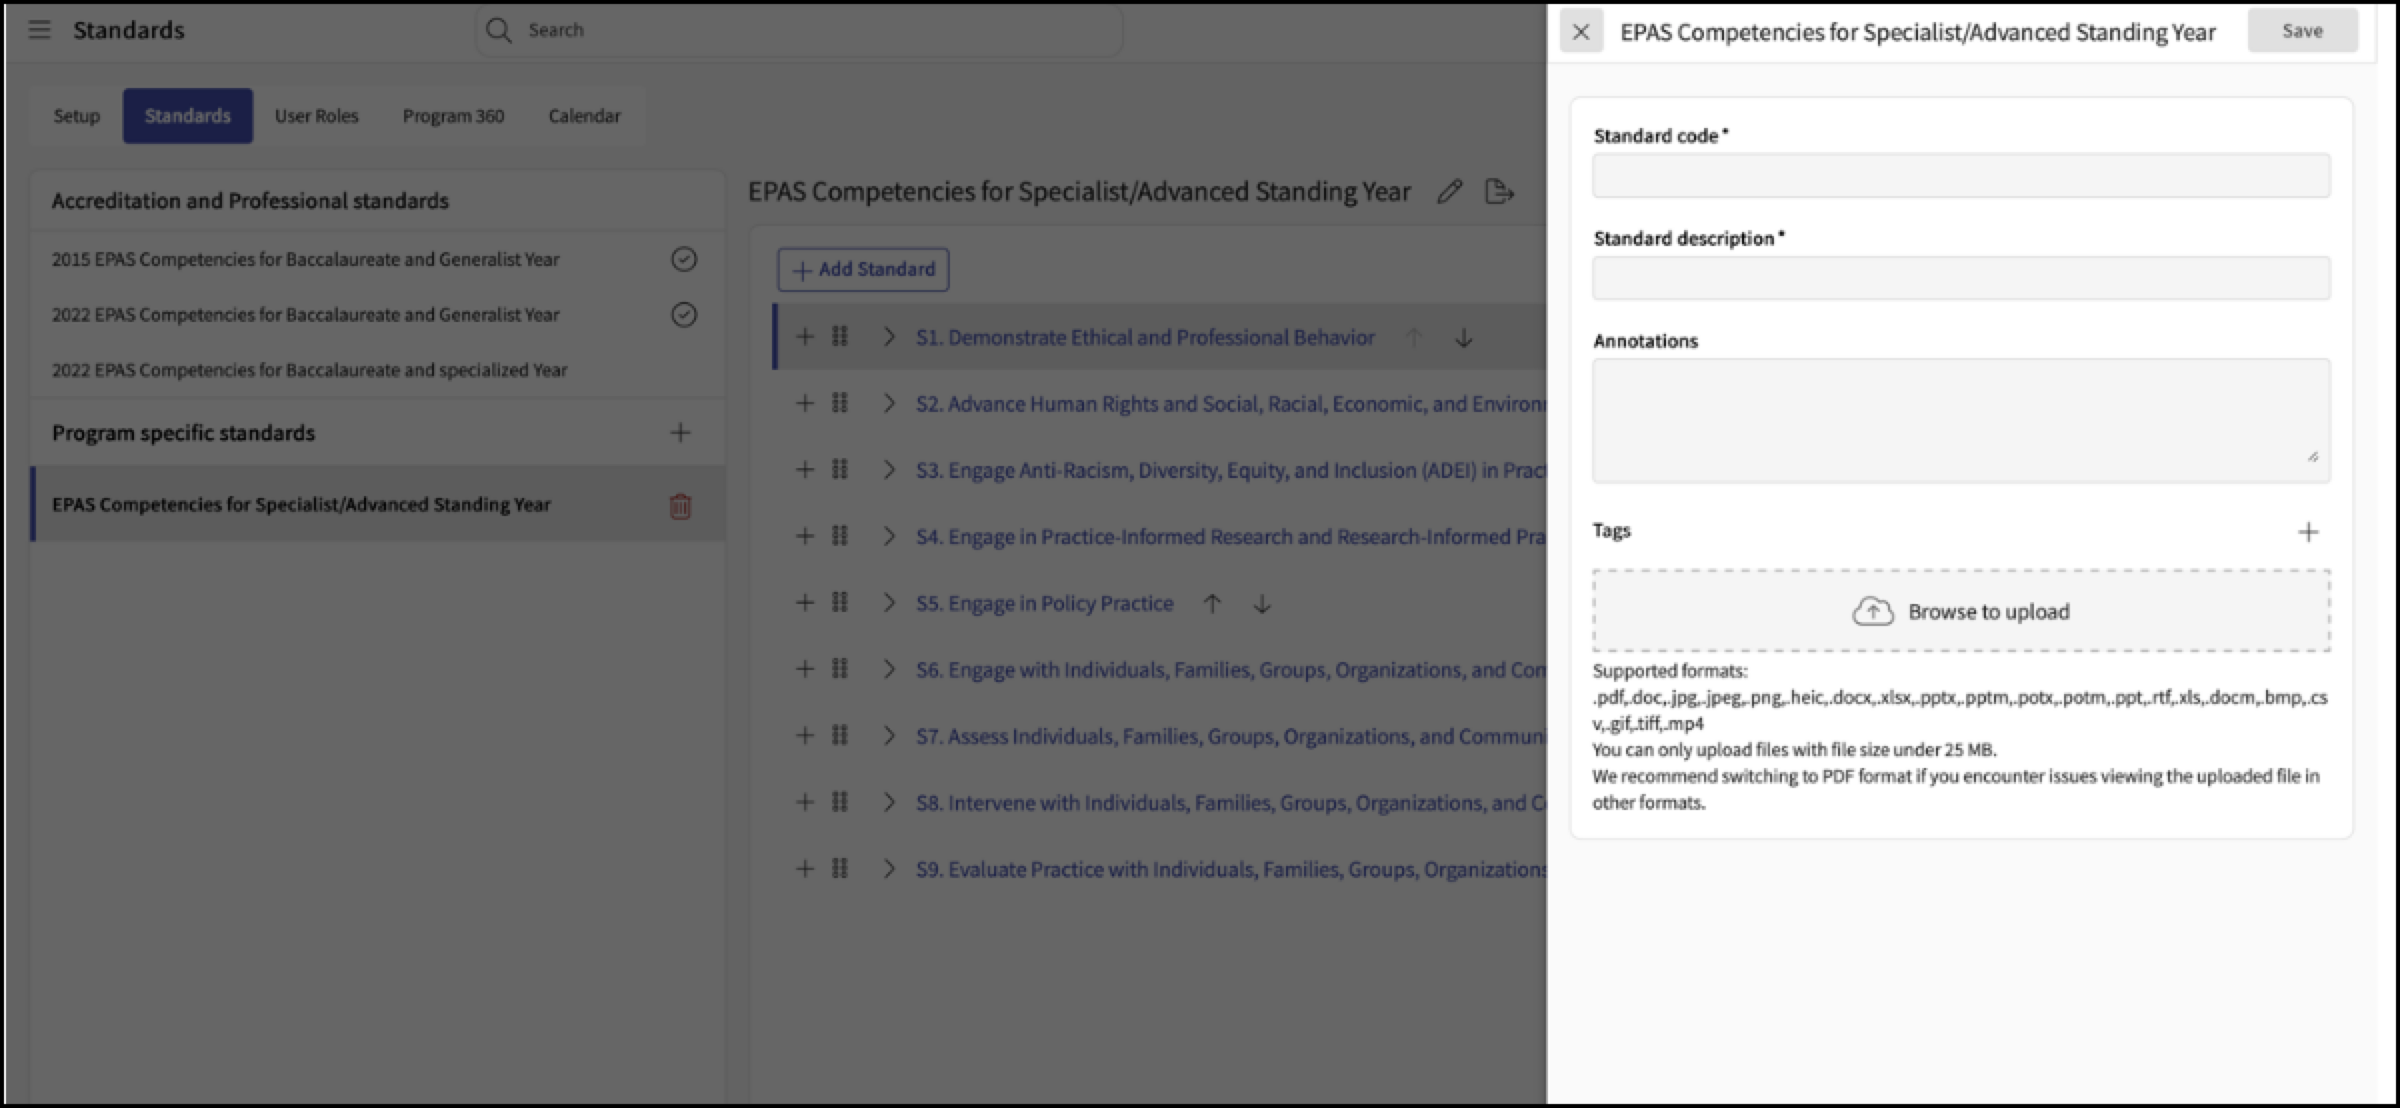Grab the drag handle for S7 row
Image resolution: width=2400 pixels, height=1108 pixels.
(x=840, y=735)
